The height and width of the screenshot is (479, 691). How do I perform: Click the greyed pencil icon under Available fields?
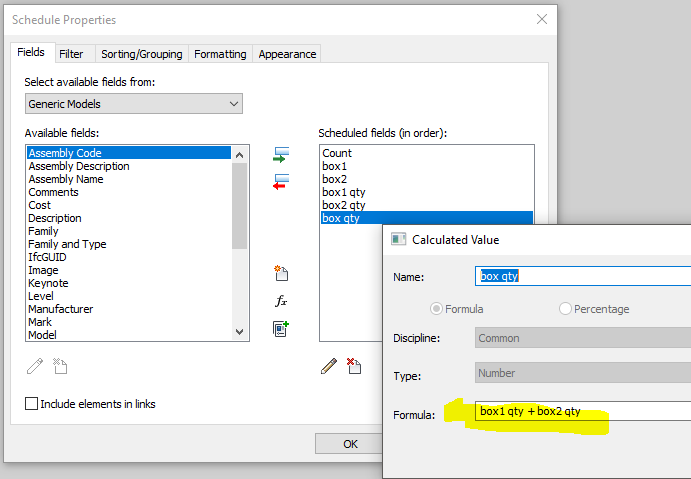35,366
